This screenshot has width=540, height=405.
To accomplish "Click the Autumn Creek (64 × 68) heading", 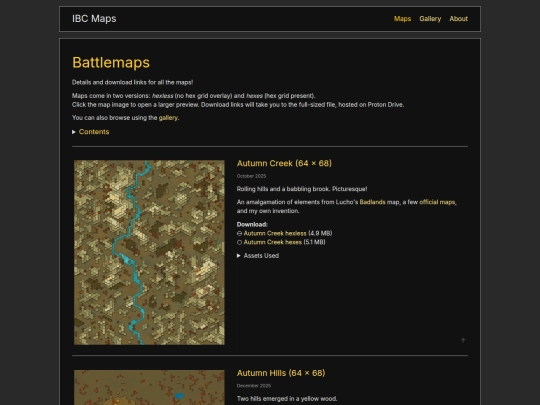I will (284, 163).
